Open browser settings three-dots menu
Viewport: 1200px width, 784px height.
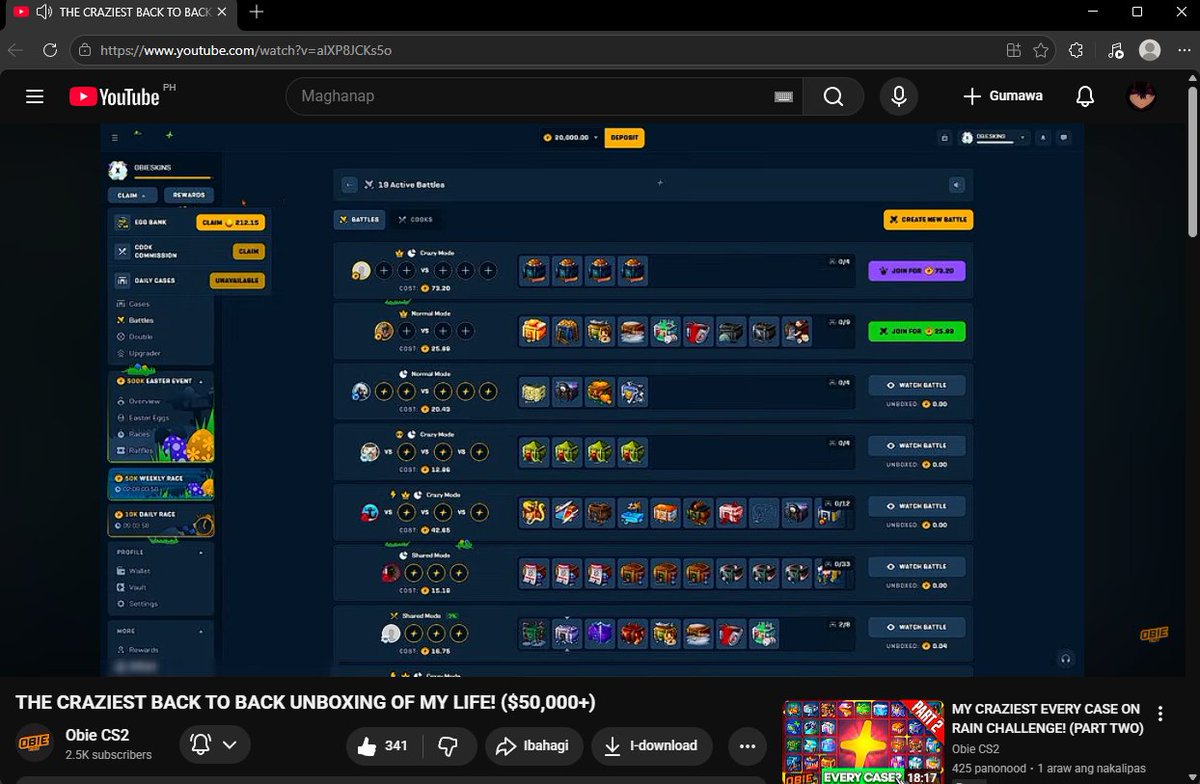1183,49
